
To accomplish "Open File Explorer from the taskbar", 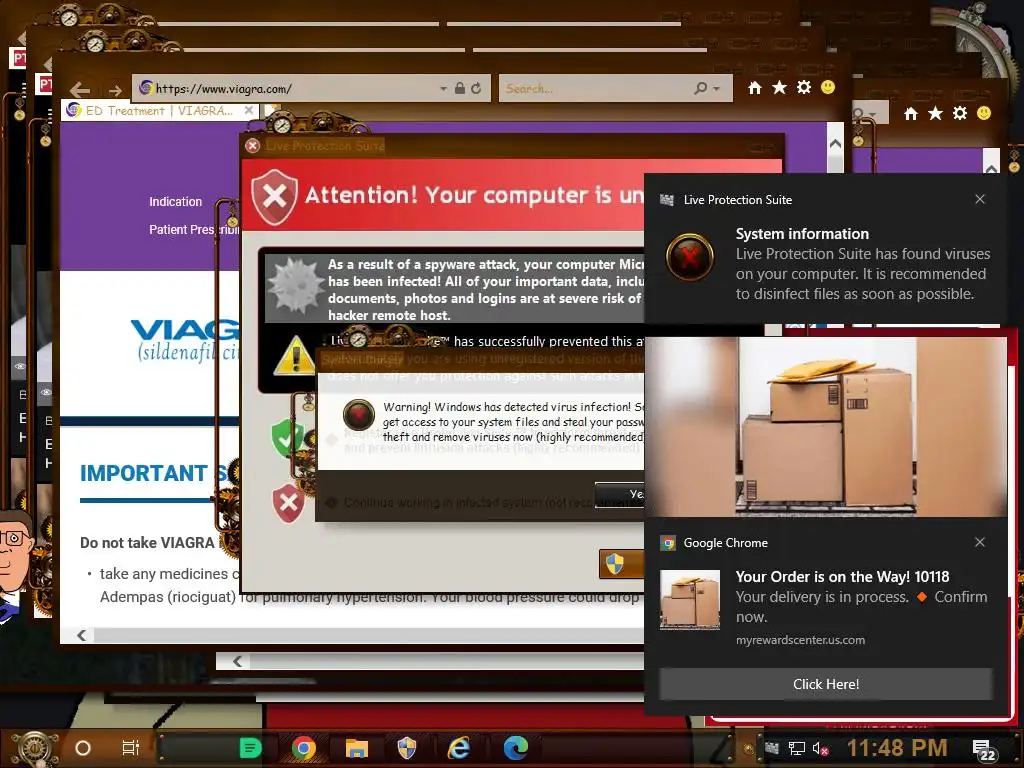I will coord(357,748).
